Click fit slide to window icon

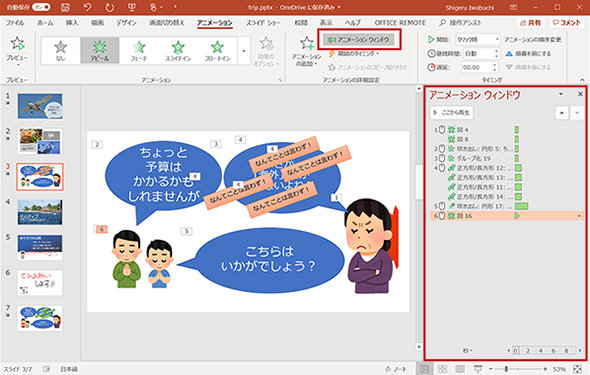[577, 369]
